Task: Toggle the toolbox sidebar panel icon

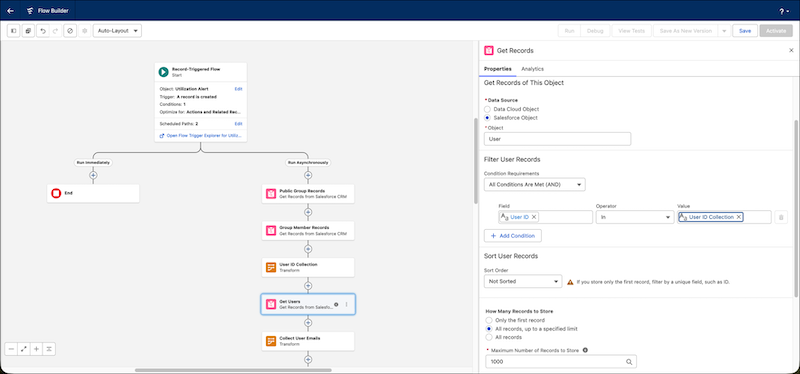Action: pos(14,31)
